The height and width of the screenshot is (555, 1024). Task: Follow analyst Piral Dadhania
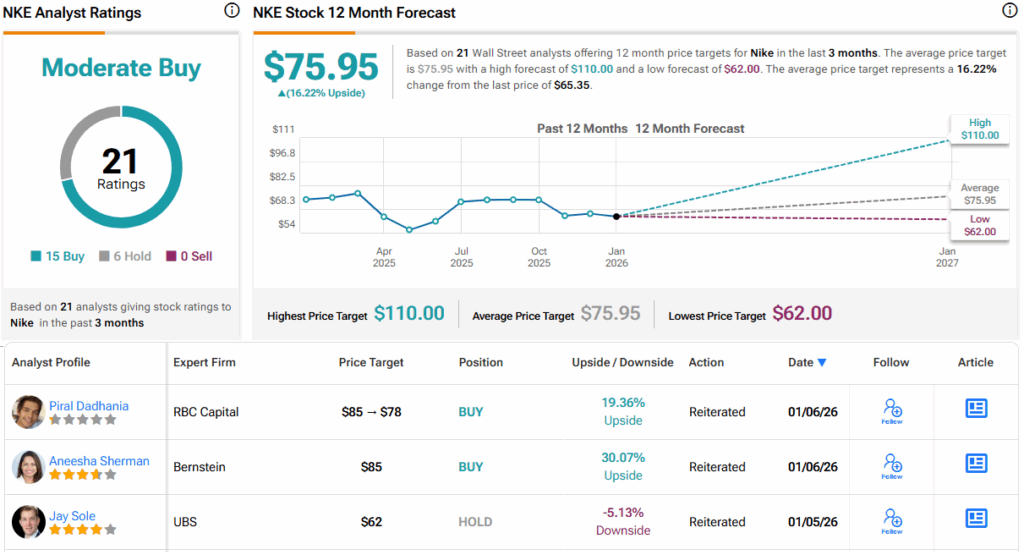pos(892,411)
